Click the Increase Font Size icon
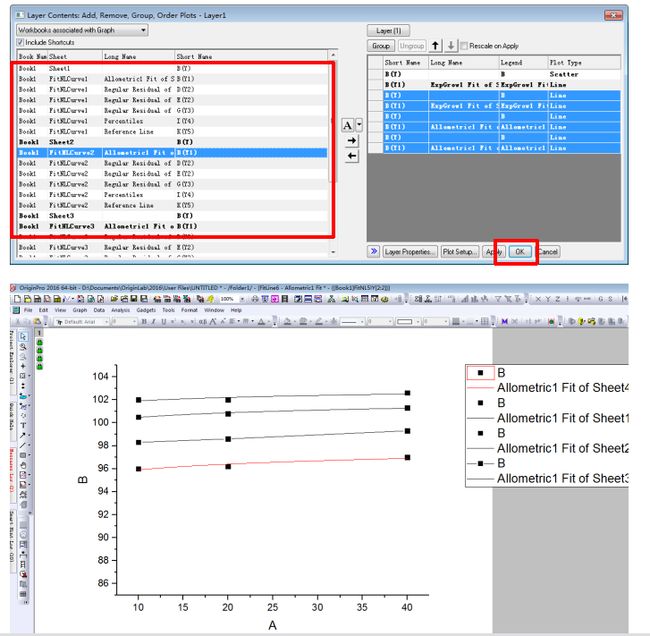650x636 pixels. (x=213, y=321)
